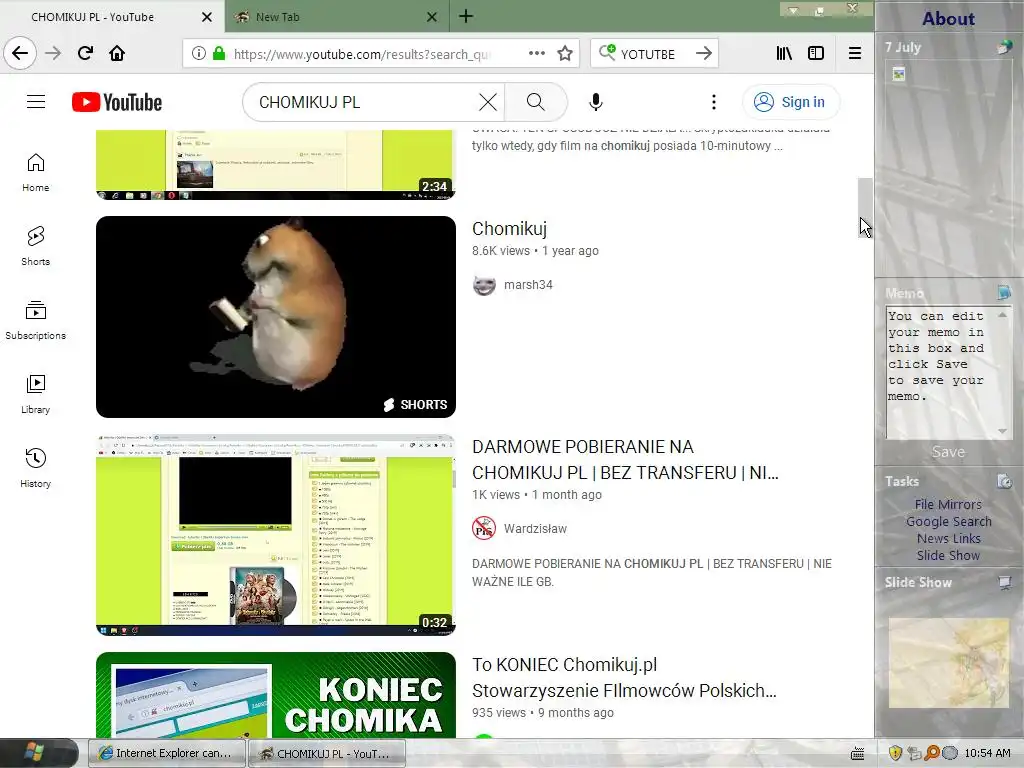Screen dimensions: 1024x768
Task: Click inside the memo text box
Action: click(x=942, y=372)
